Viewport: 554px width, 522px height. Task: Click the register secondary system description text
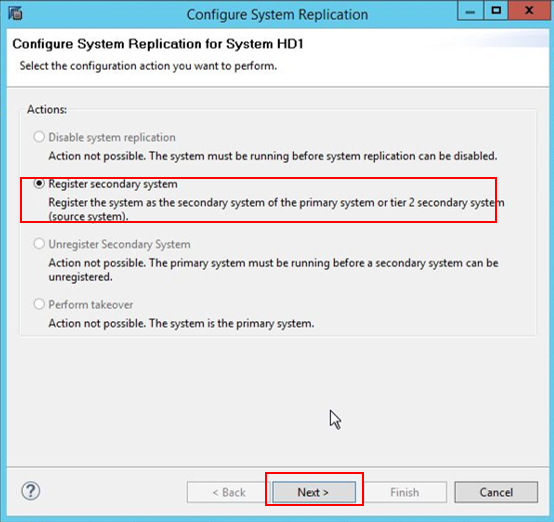(276, 209)
